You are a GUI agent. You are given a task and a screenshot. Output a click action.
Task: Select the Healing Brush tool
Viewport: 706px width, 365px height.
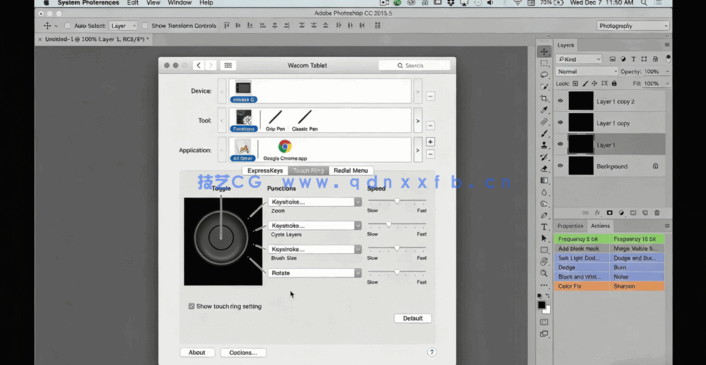tap(544, 122)
